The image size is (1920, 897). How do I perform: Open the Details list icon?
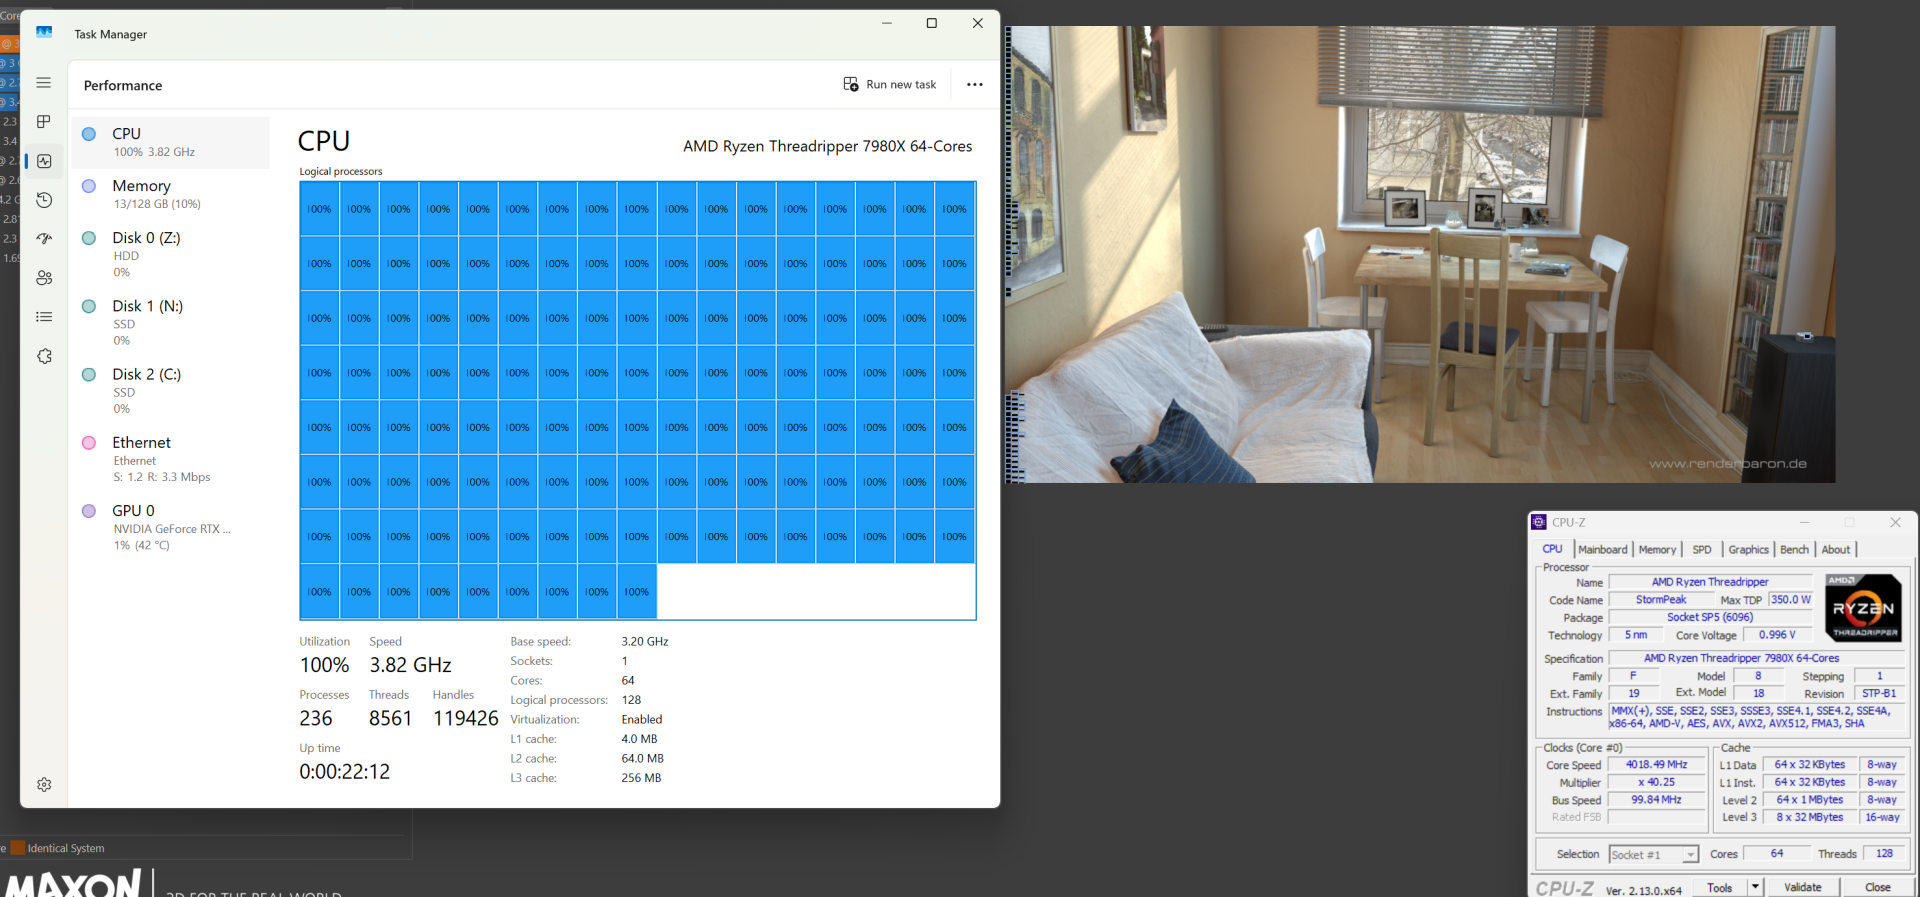[44, 317]
